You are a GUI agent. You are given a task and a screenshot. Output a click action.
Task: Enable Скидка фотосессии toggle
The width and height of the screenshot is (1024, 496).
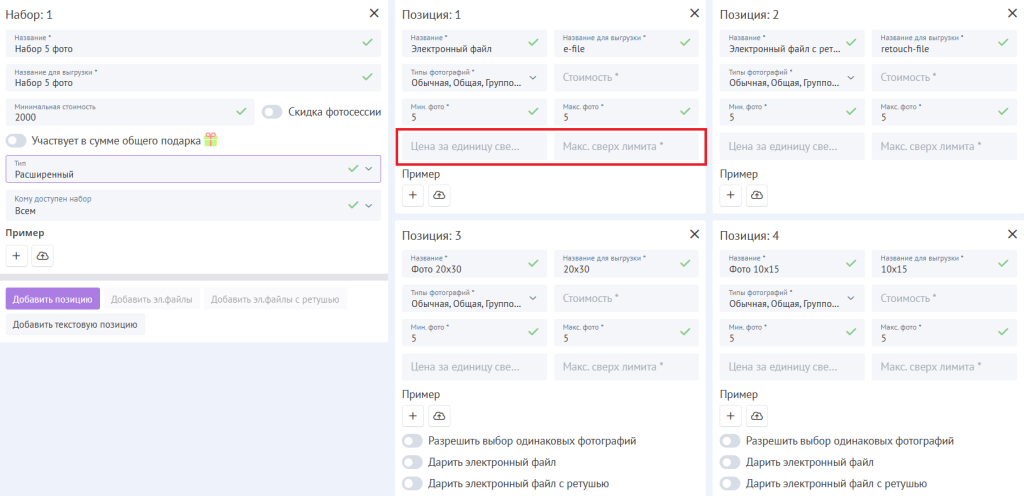[x=272, y=111]
